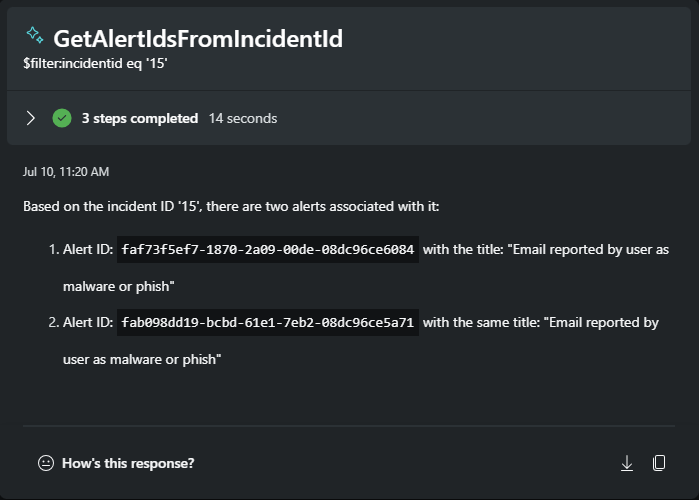Click the second list item's "Alert ID:" label
The image size is (699, 500).
88,323
